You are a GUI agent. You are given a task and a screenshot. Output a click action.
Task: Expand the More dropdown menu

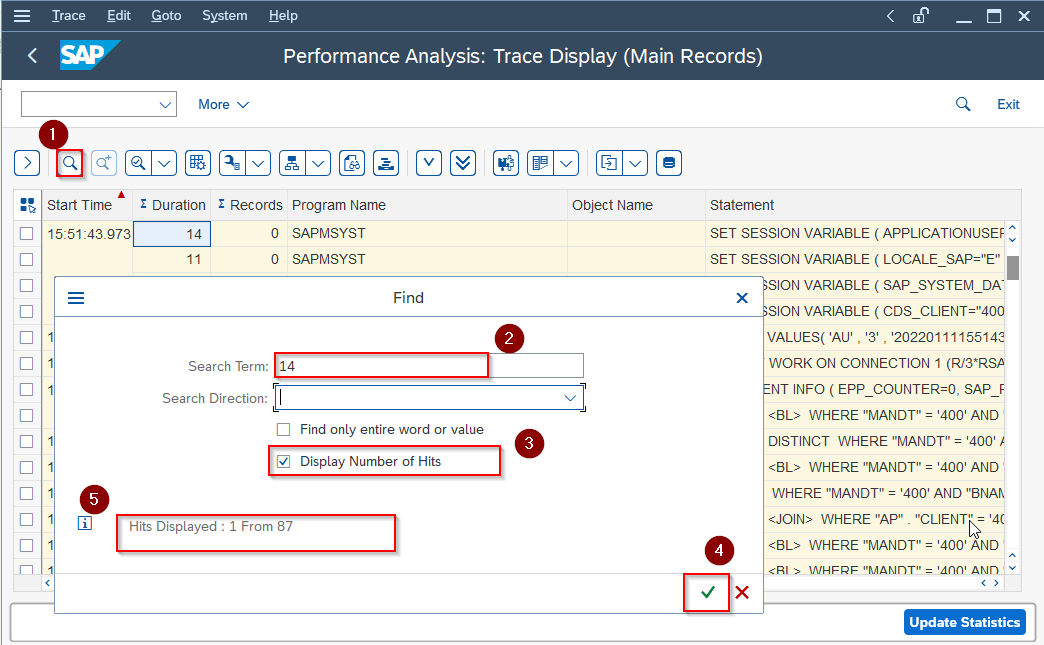(x=223, y=104)
